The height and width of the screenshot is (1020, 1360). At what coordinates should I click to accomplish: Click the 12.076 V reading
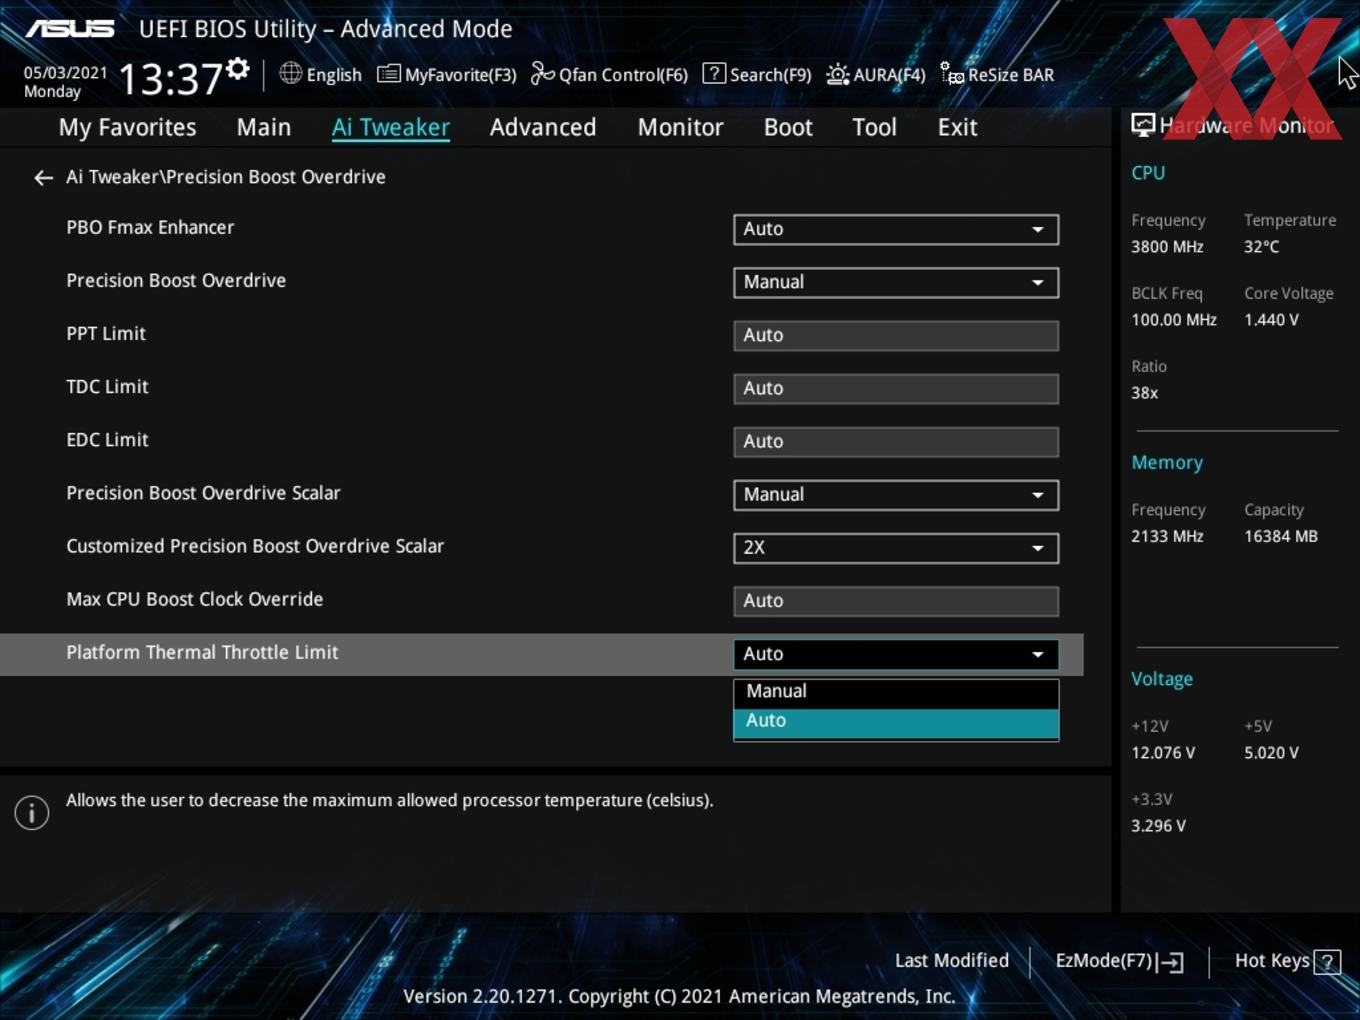pyautogui.click(x=1163, y=752)
